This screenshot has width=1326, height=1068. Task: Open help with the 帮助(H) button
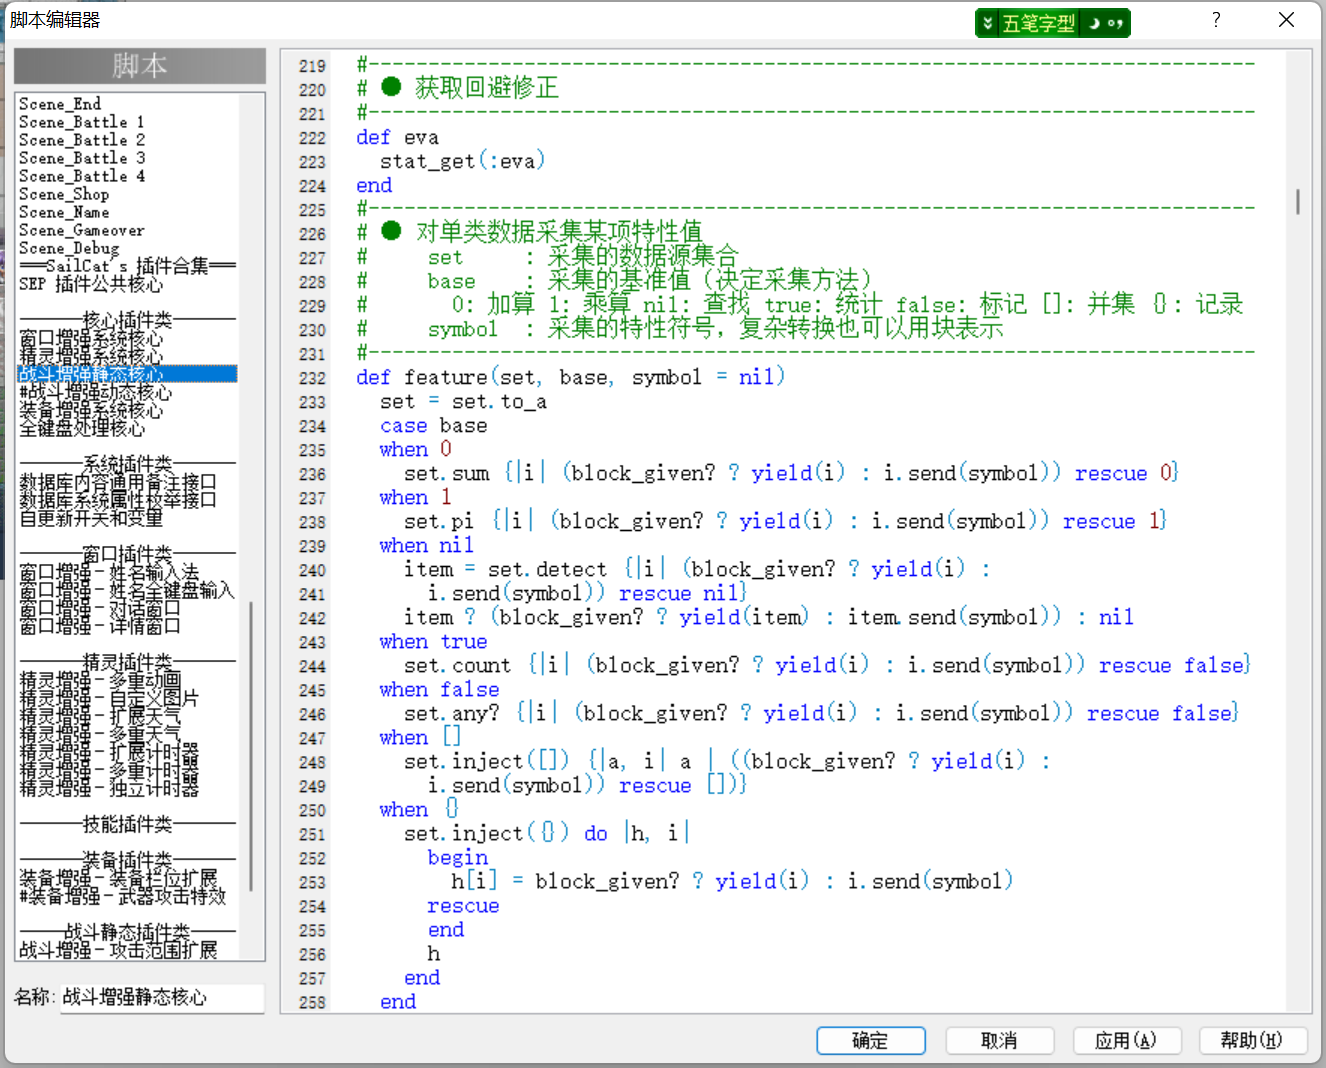click(1252, 1041)
